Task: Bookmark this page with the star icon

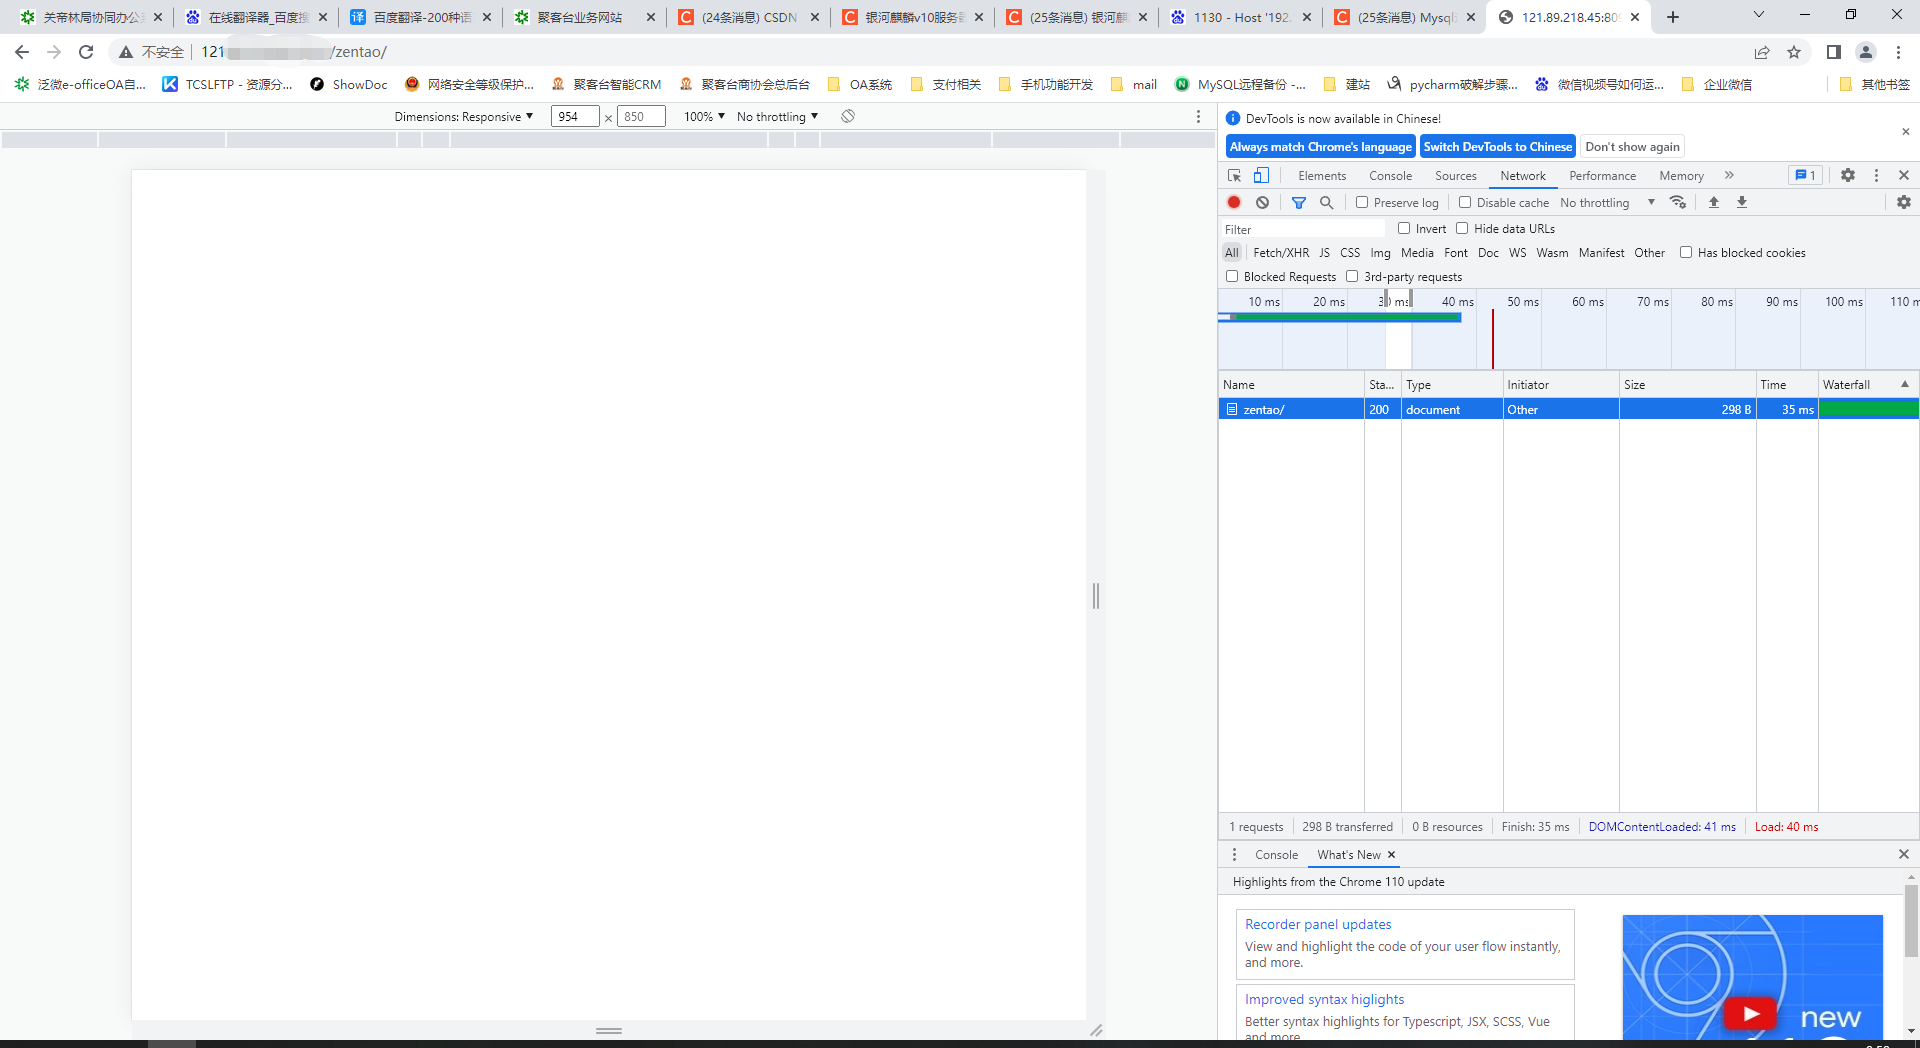Action: click(1794, 52)
